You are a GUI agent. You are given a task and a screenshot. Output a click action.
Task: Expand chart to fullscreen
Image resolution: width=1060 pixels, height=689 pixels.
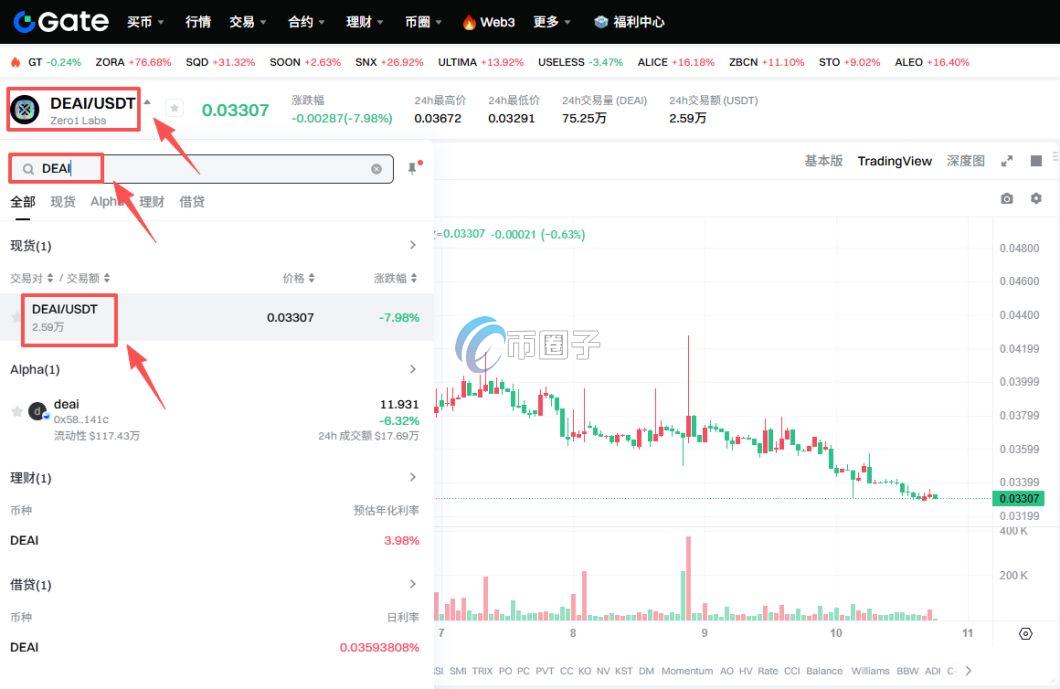pos(1007,161)
